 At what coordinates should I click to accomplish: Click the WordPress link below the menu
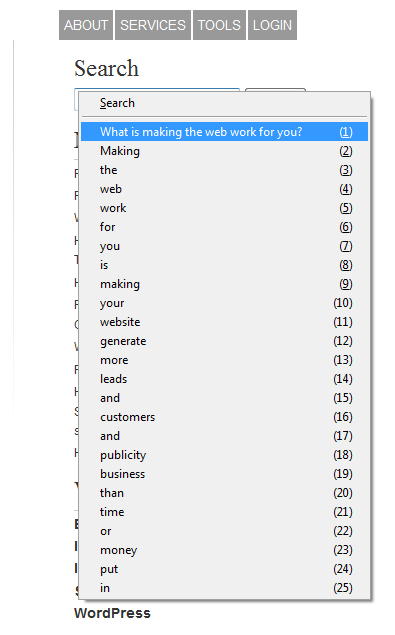coord(112,613)
